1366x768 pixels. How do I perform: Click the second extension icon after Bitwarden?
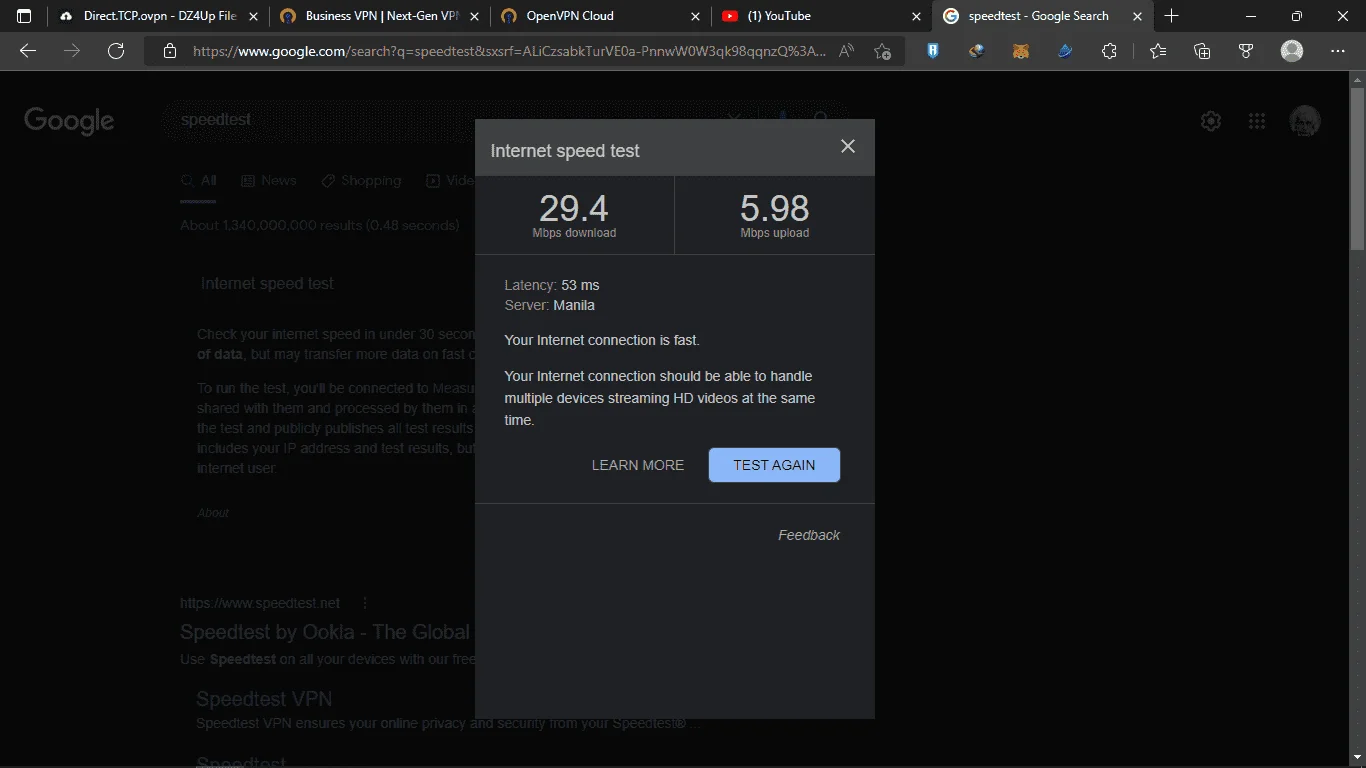click(x=977, y=51)
